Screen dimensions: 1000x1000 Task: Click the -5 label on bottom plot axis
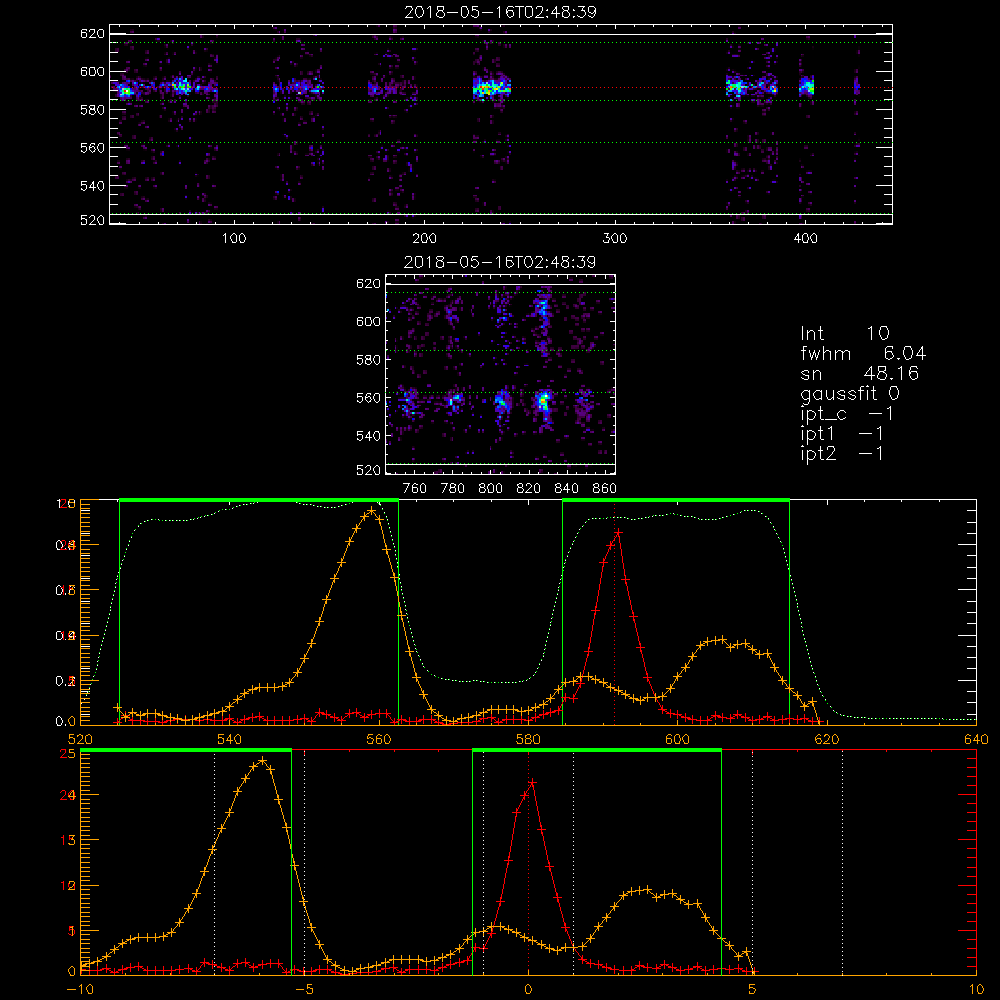[304, 989]
